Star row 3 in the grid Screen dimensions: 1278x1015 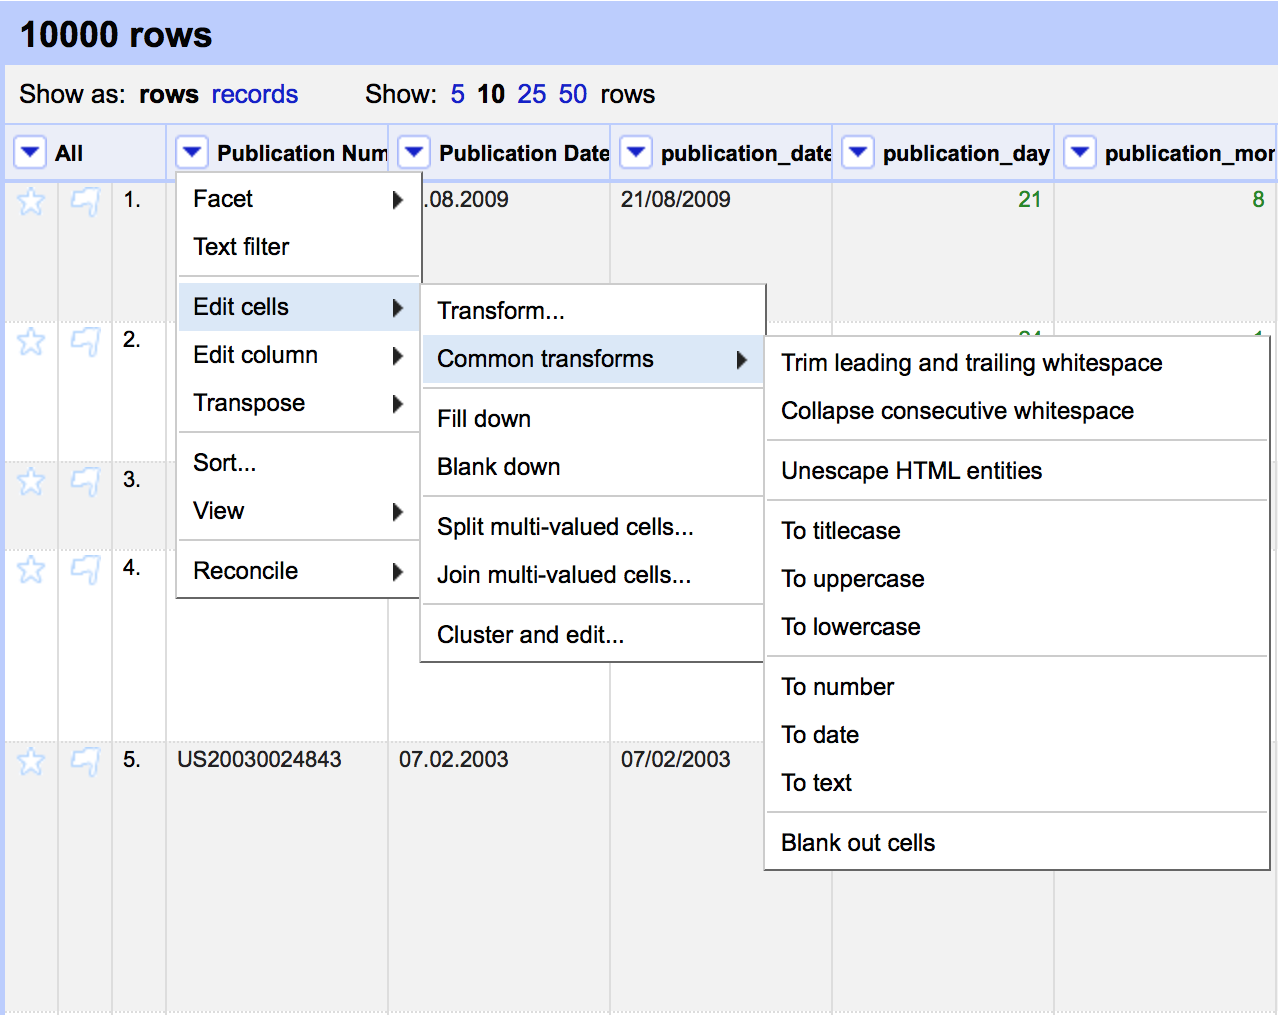tap(31, 482)
